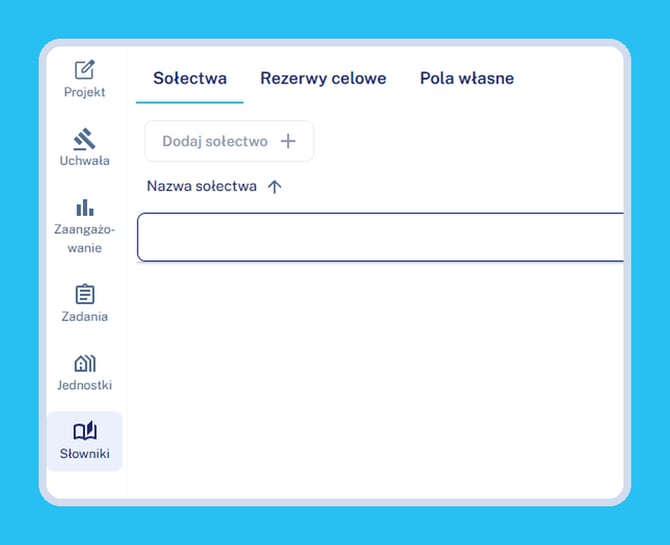Click the Nazwa sołectwa column header
The width and height of the screenshot is (670, 545).
202,186
